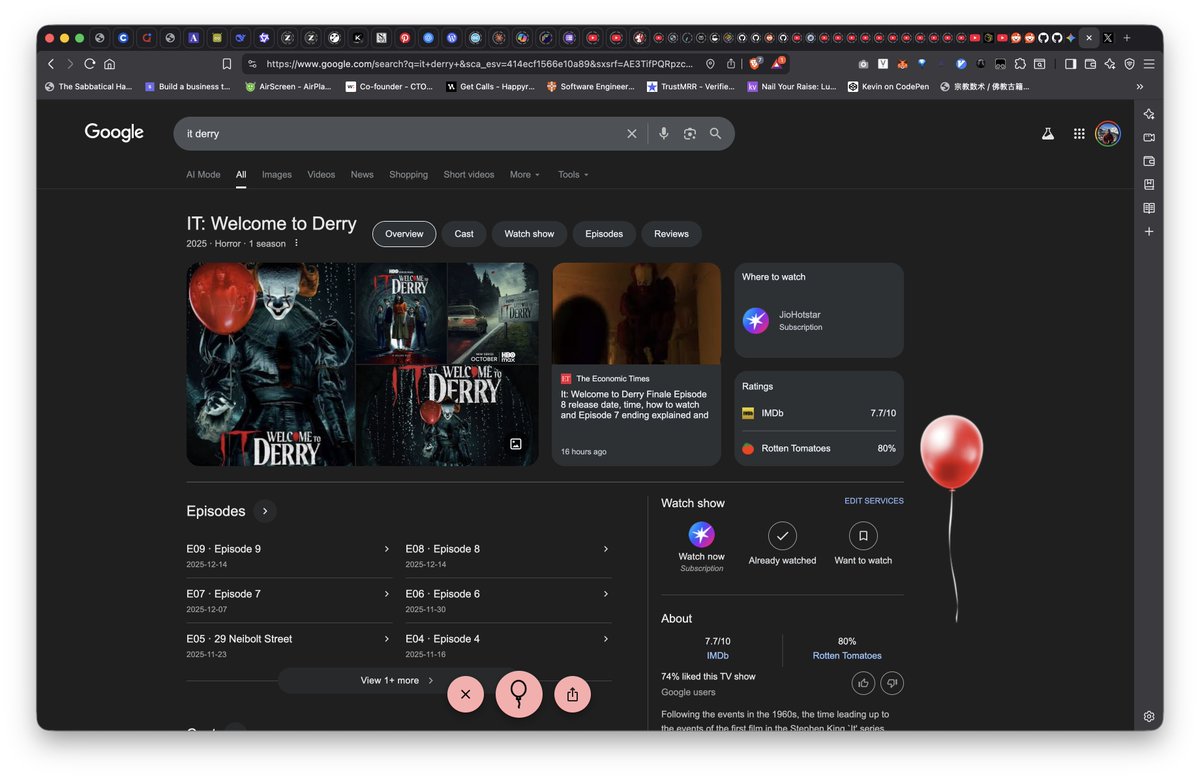The image size is (1200, 779).
Task: Add a sidebar item with plus icon
Action: 1149,231
